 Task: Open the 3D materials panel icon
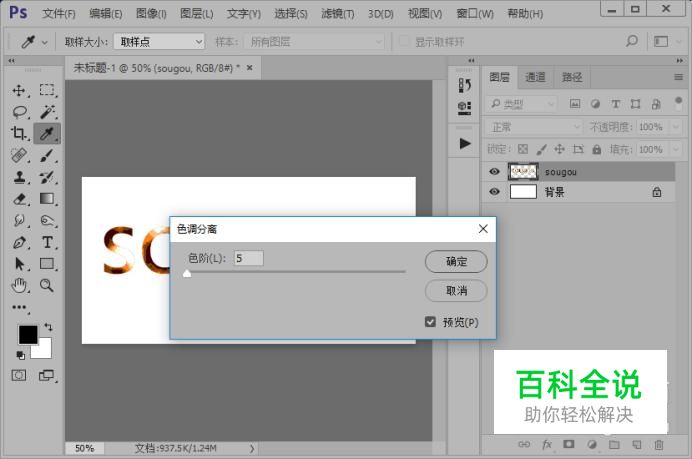tap(464, 108)
